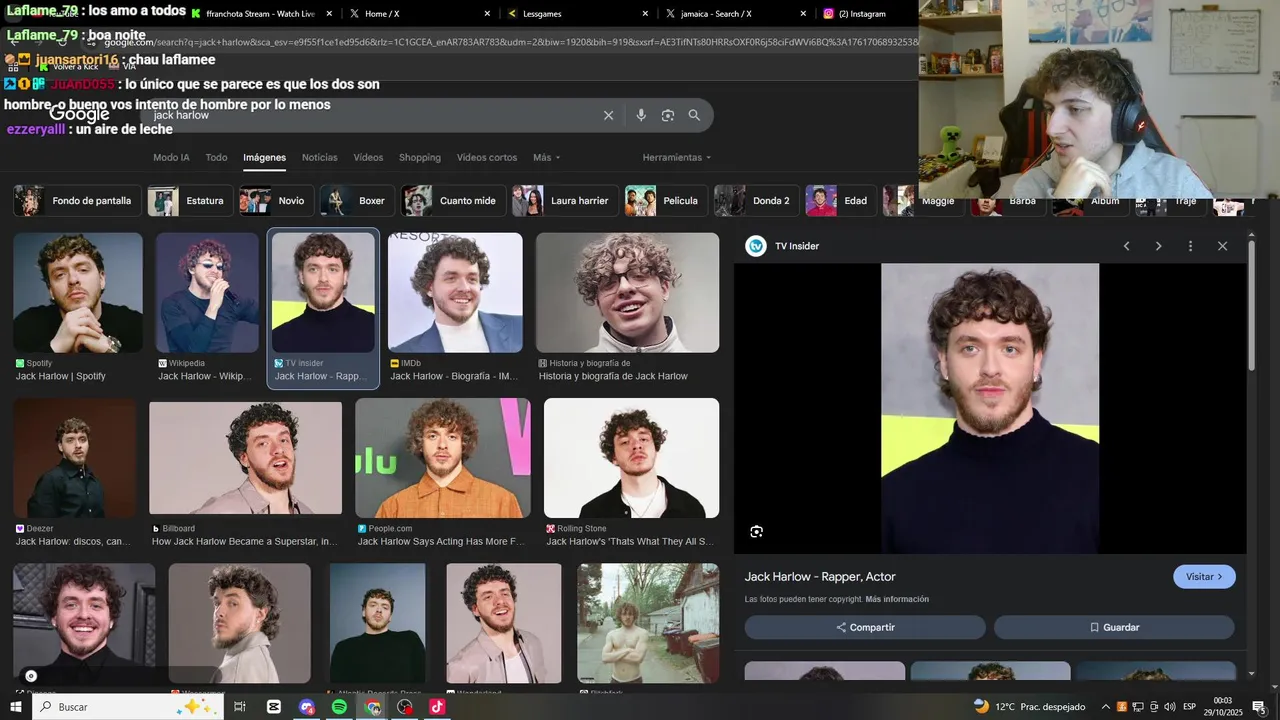This screenshot has height=720, width=1280.
Task: Open Google Lens camera search icon
Action: click(x=668, y=115)
